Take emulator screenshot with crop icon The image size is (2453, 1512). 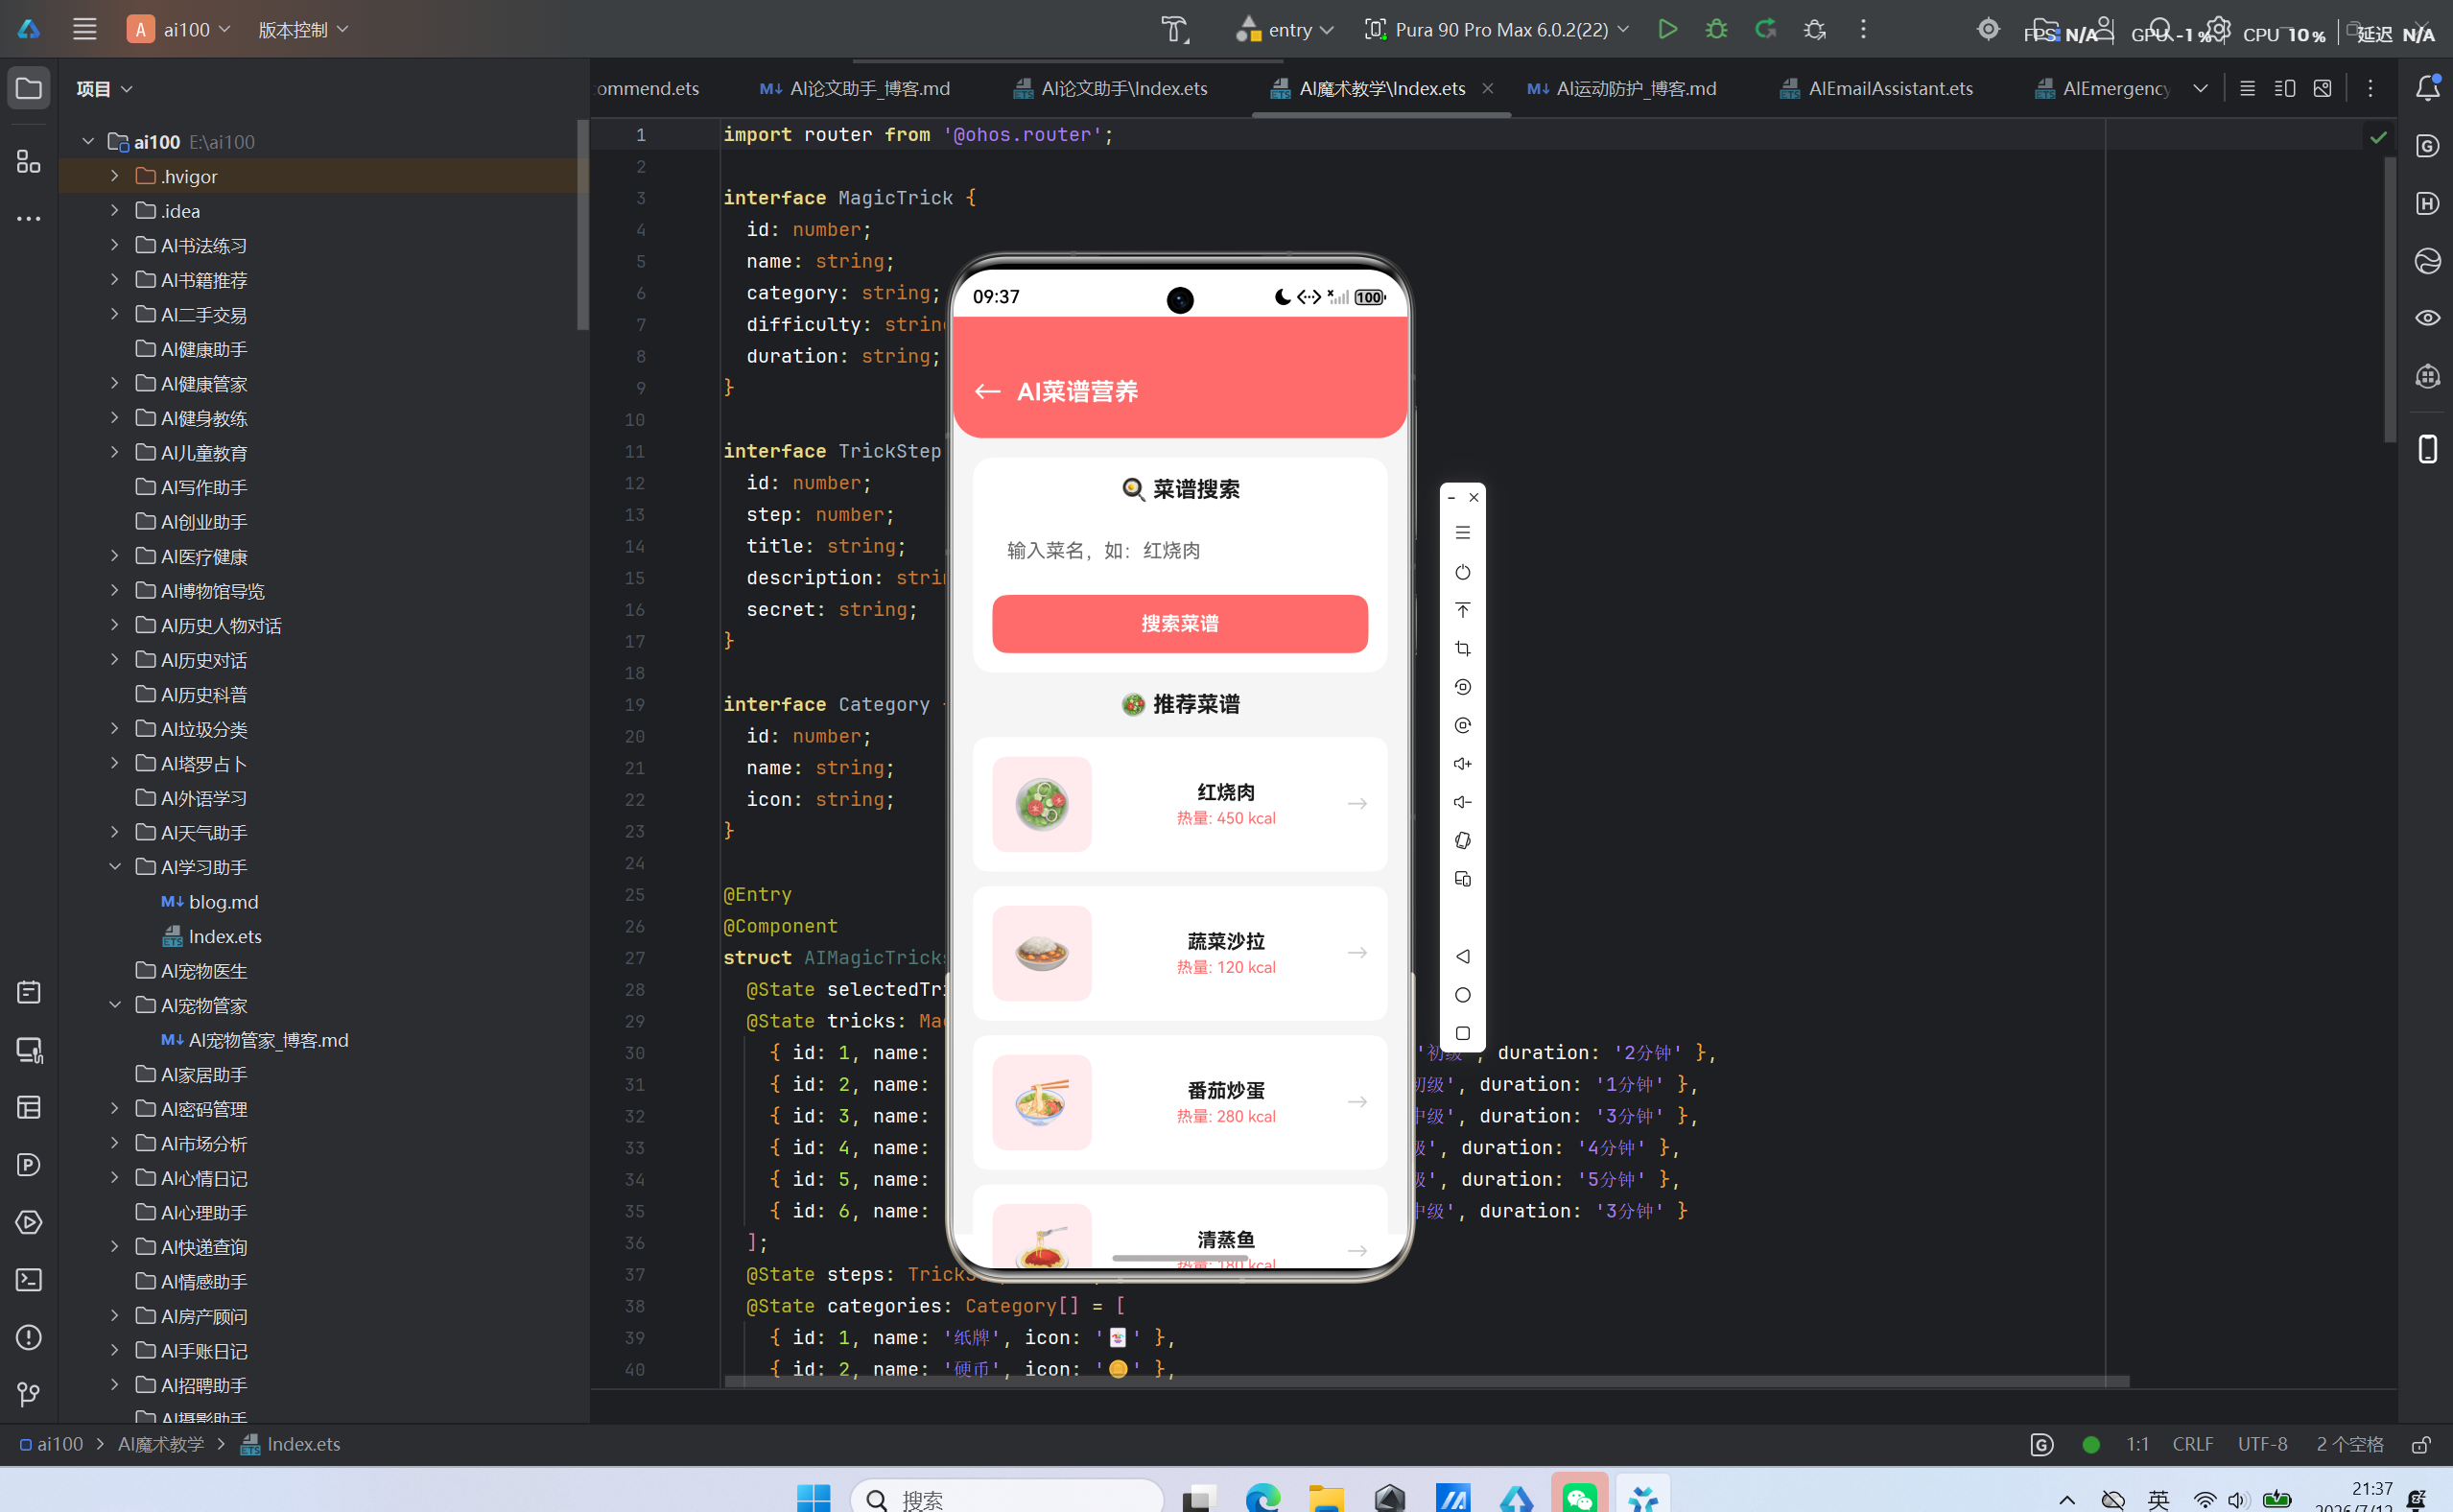tap(1462, 649)
